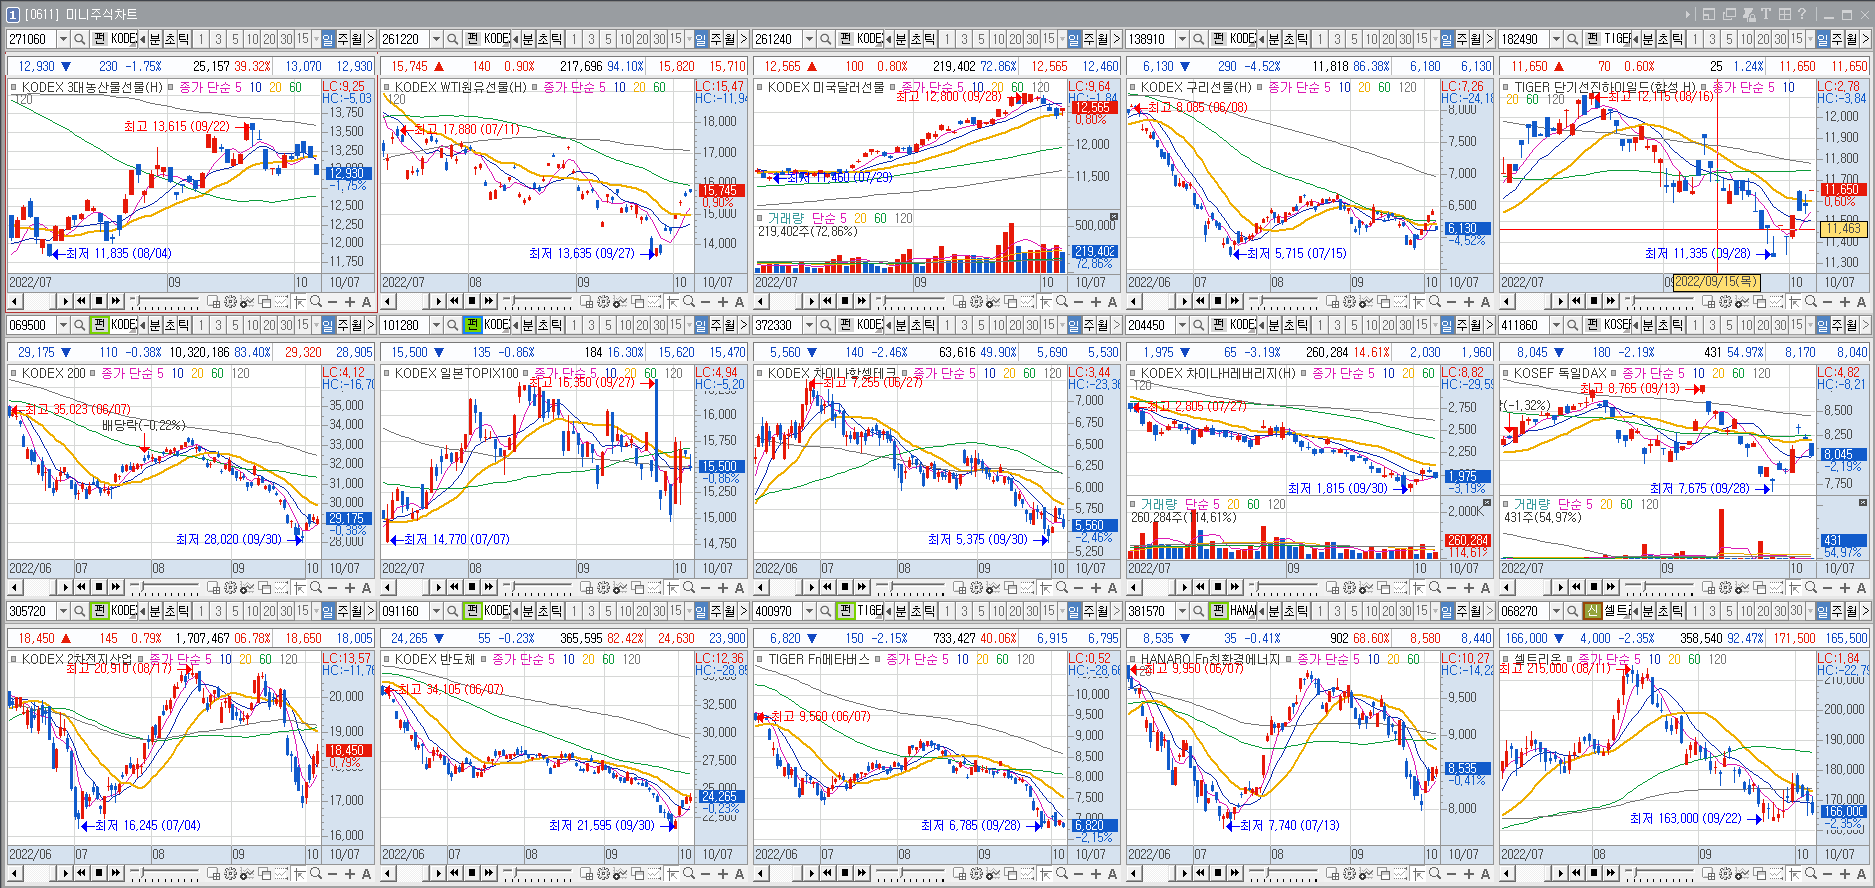The image size is (1875, 888).
Task: Zoom-in plus icon under KODEX 3대농산물선물 chart
Action: [350, 301]
